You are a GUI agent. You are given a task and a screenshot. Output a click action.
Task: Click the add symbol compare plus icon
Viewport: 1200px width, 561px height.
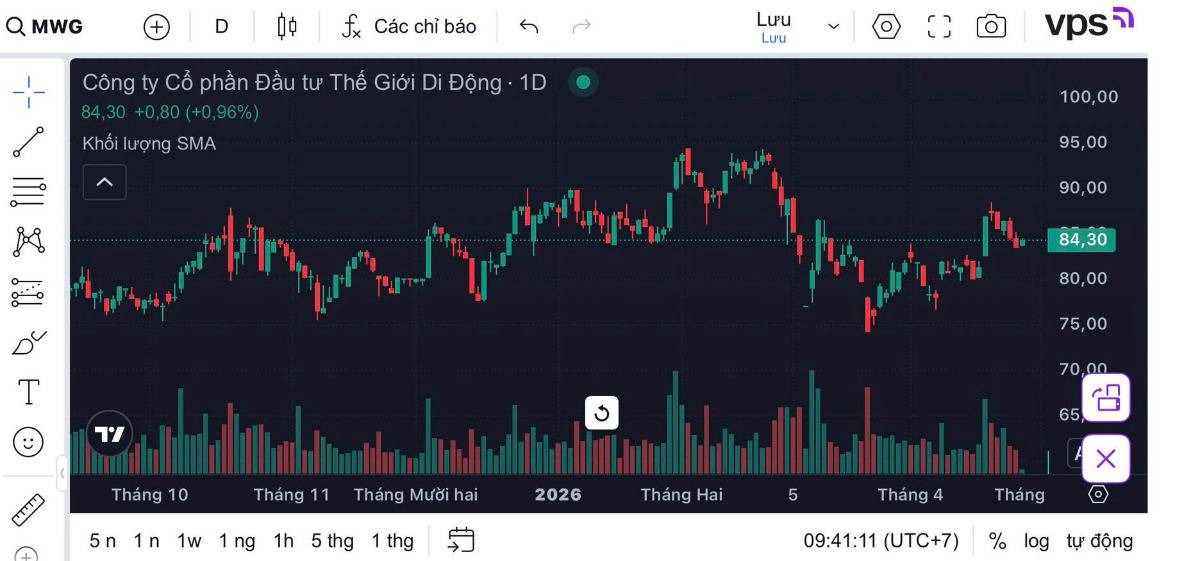tap(157, 27)
